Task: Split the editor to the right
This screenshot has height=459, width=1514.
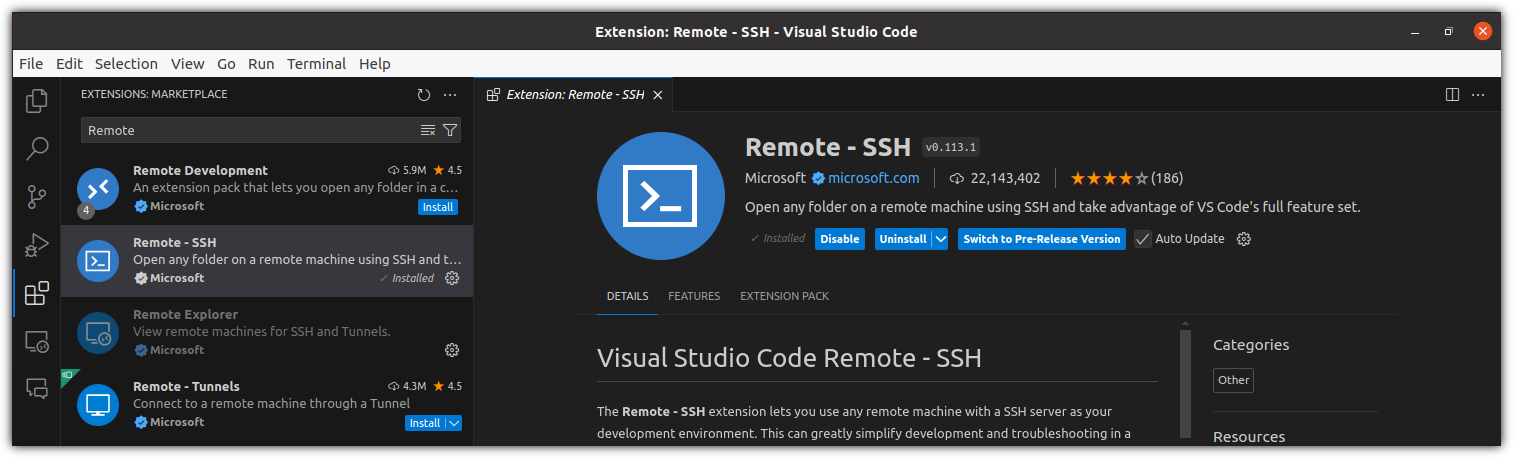Action: 1453,95
